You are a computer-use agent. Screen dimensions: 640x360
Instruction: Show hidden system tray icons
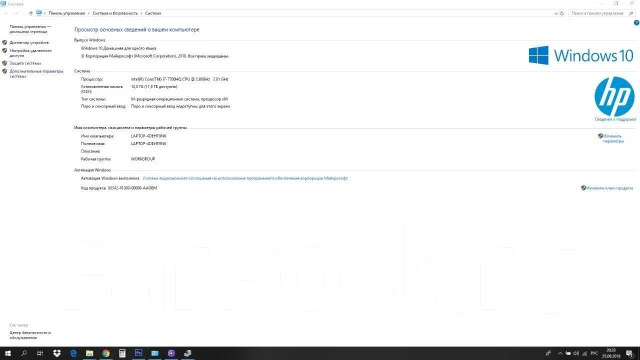click(560, 353)
